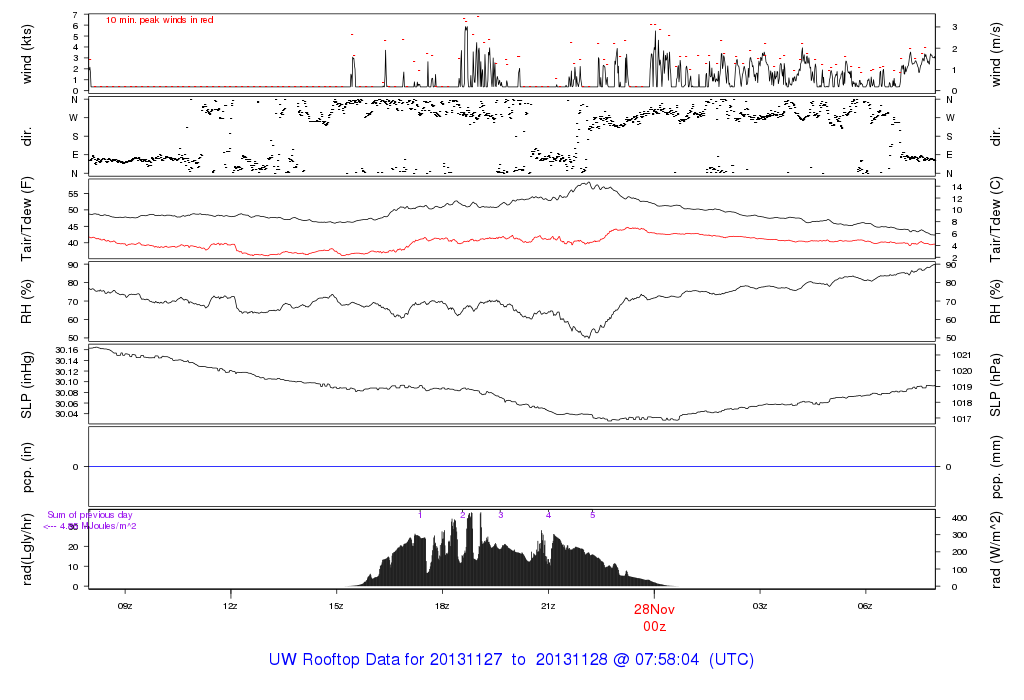1024x700 pixels.
Task: Click the '1021' hPa tick value
Action: (x=961, y=355)
